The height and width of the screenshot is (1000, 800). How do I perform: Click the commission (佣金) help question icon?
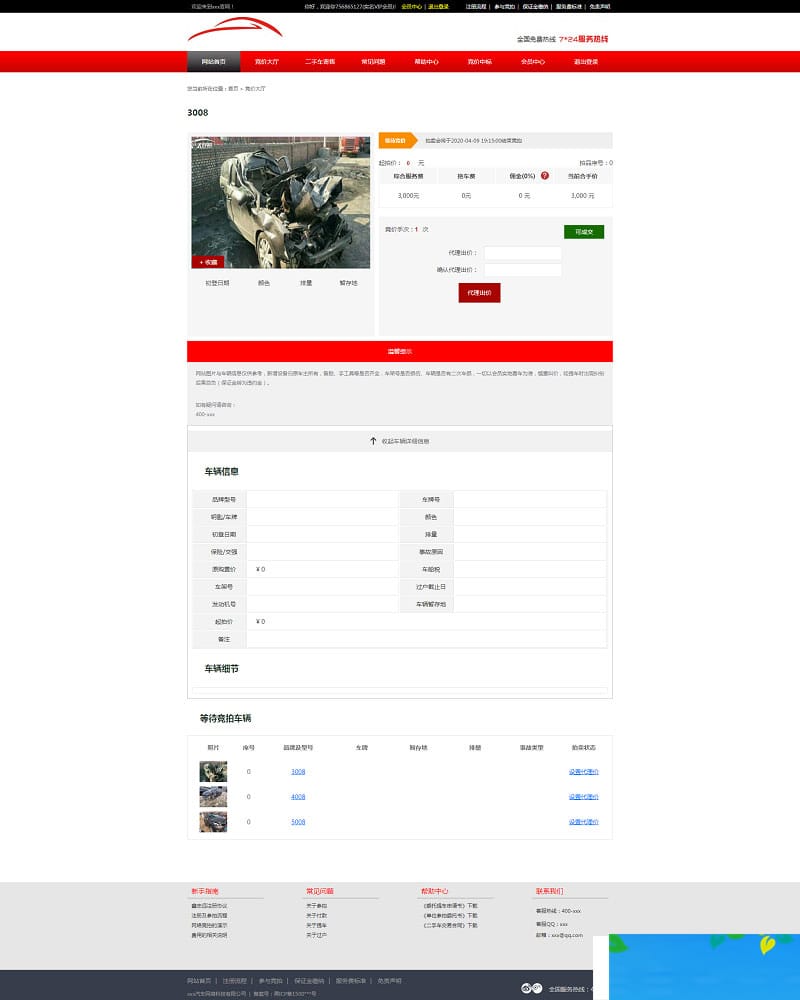tap(545, 176)
